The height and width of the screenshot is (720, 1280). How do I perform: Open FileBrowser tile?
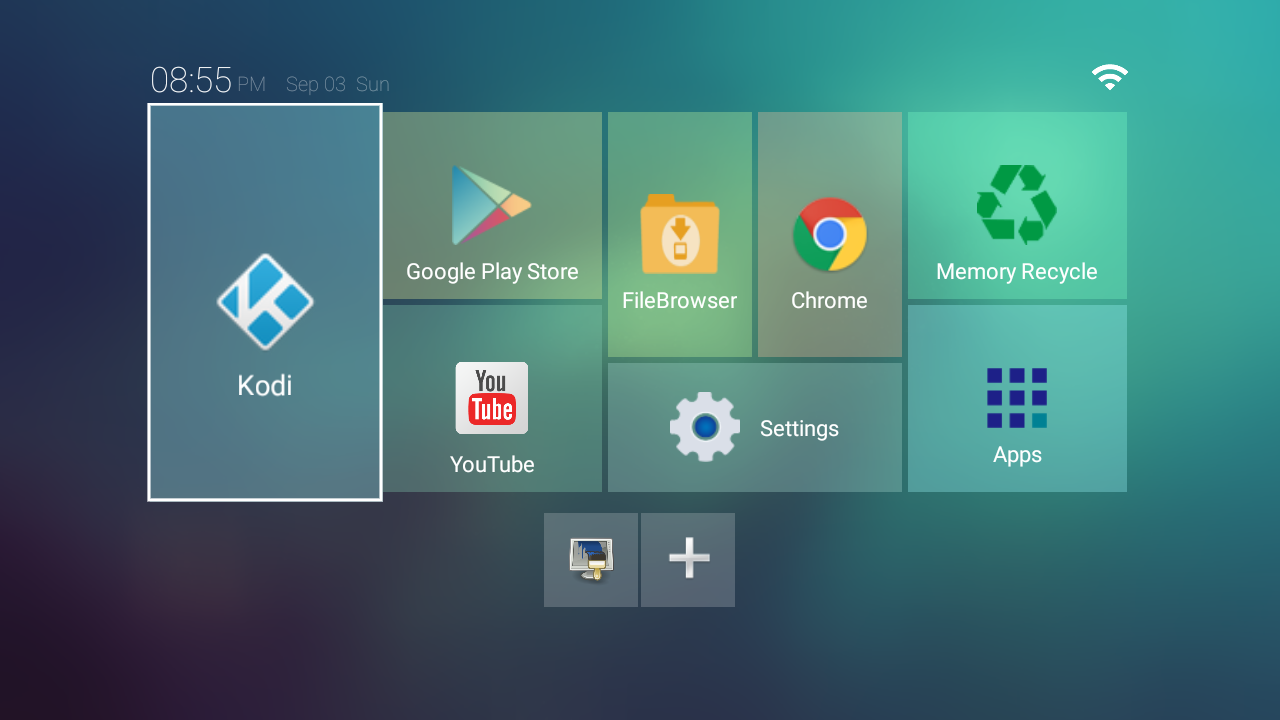pos(680,234)
